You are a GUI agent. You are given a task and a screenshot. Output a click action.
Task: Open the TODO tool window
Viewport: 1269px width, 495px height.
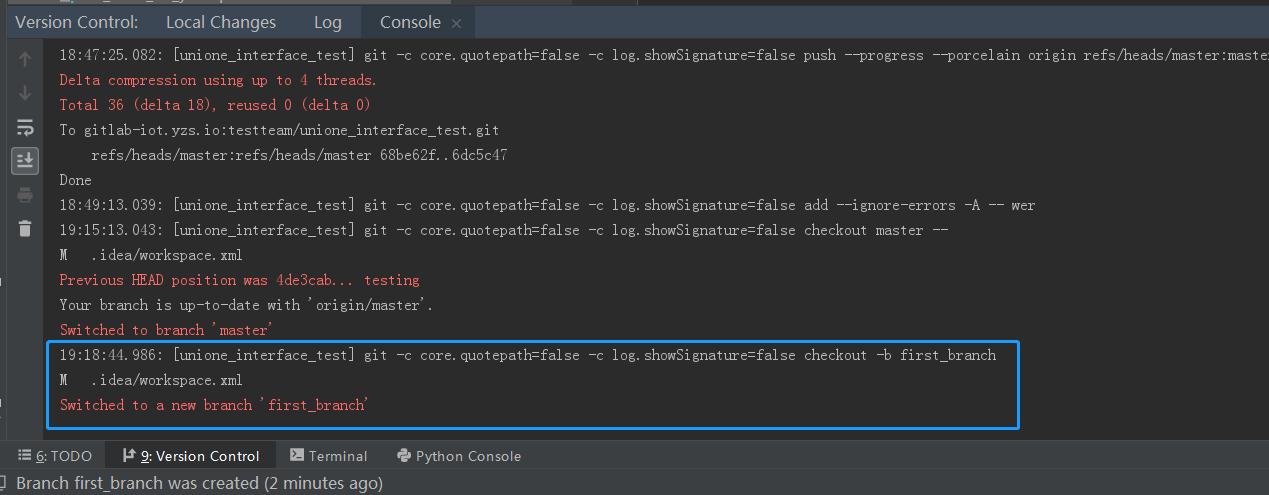pos(56,456)
